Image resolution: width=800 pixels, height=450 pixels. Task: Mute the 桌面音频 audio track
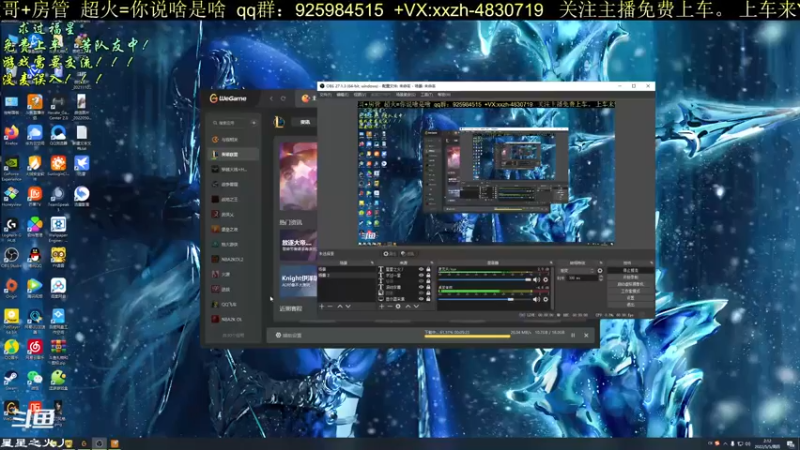coord(536,299)
